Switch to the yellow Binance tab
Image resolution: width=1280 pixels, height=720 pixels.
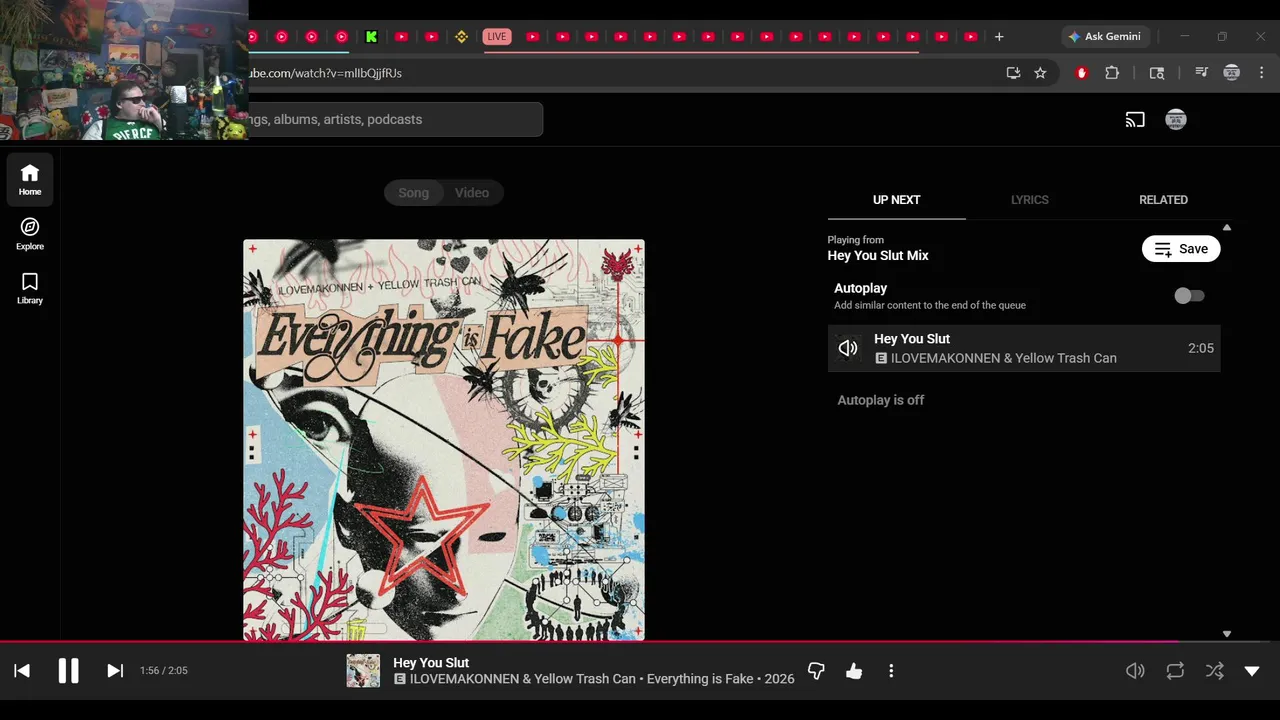click(x=461, y=37)
